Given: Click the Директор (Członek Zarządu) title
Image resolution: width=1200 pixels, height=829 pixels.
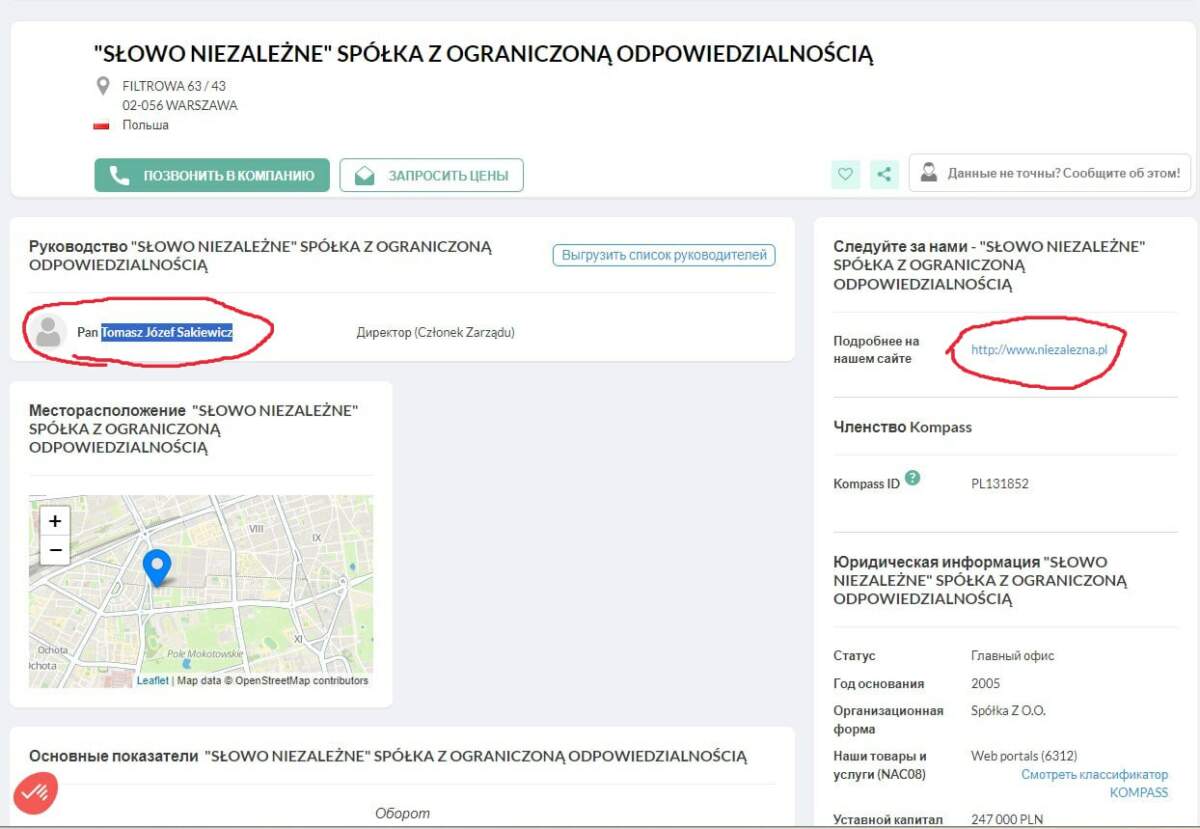Looking at the screenshot, I should point(435,332).
